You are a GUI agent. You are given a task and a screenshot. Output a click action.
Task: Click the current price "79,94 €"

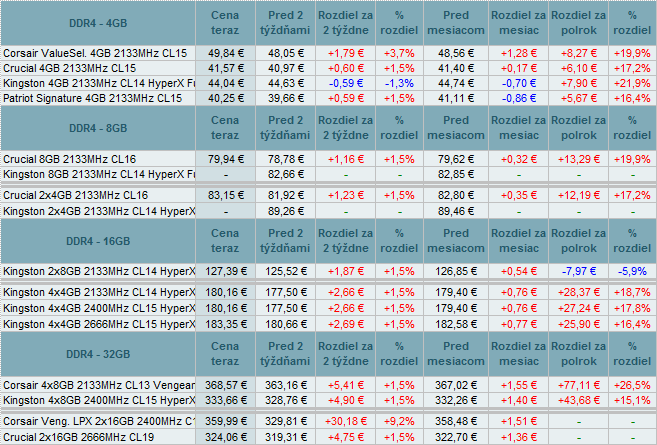point(226,159)
